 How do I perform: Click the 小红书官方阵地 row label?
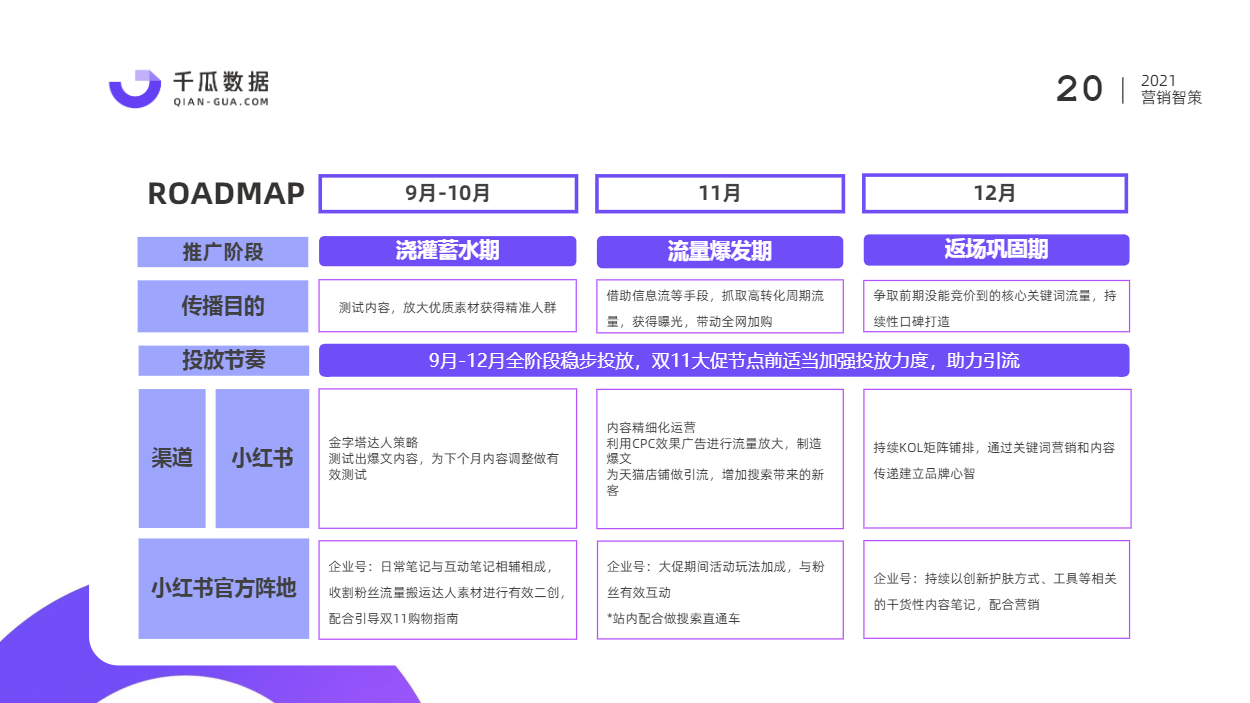tap(224, 589)
